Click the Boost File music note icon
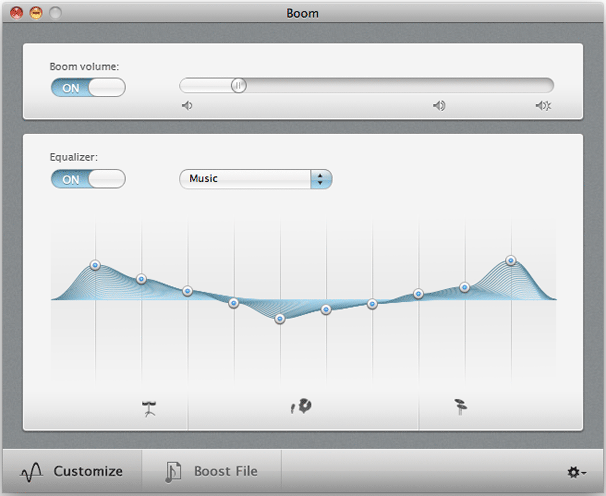Screen dimensions: 606x496 coord(173,472)
